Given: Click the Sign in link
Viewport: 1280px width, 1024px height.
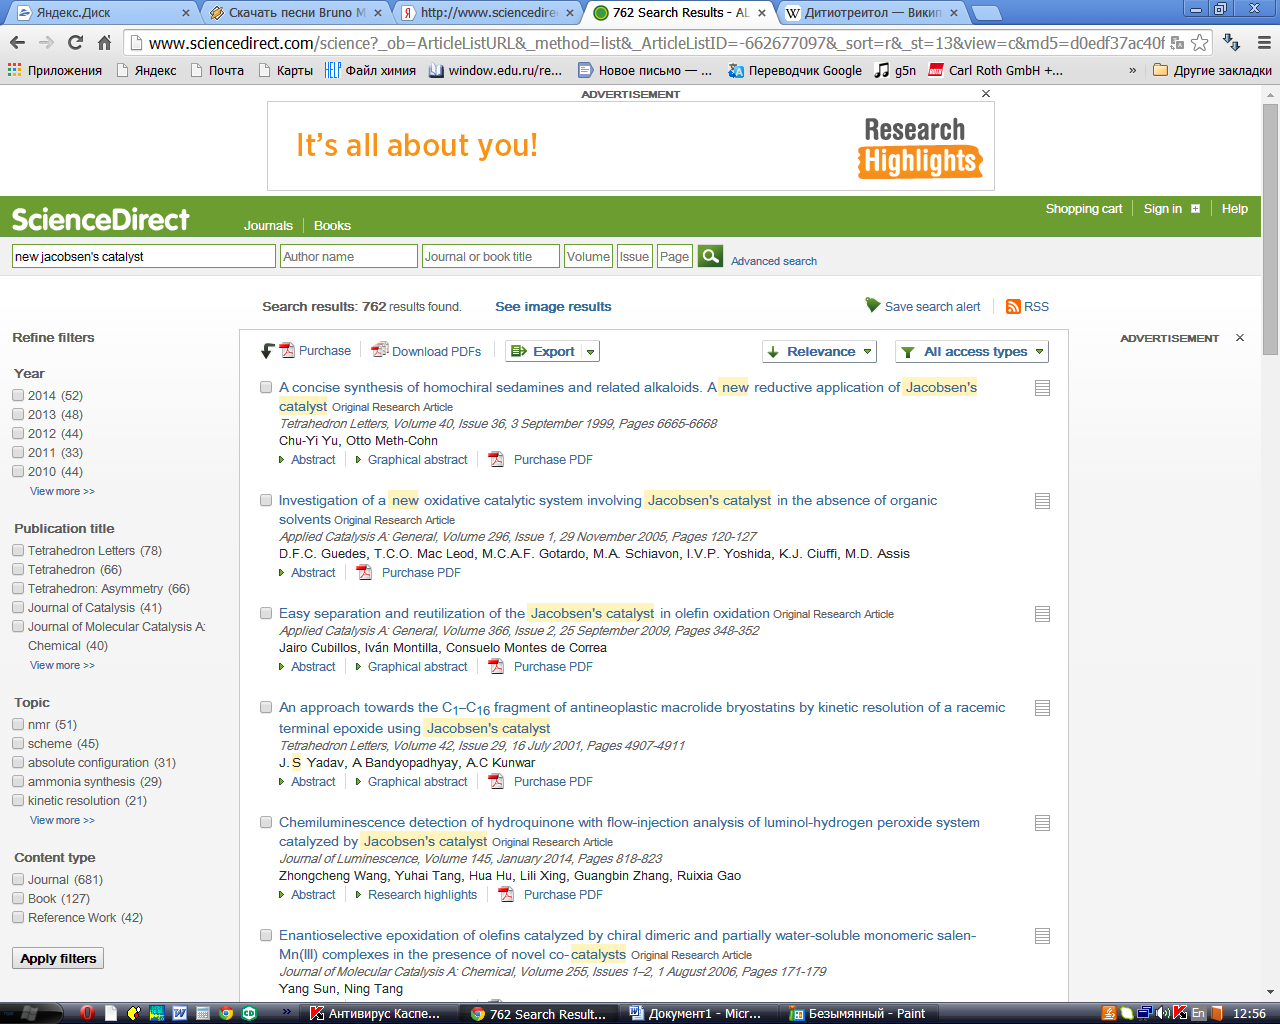Looking at the screenshot, I should coord(1162,209).
